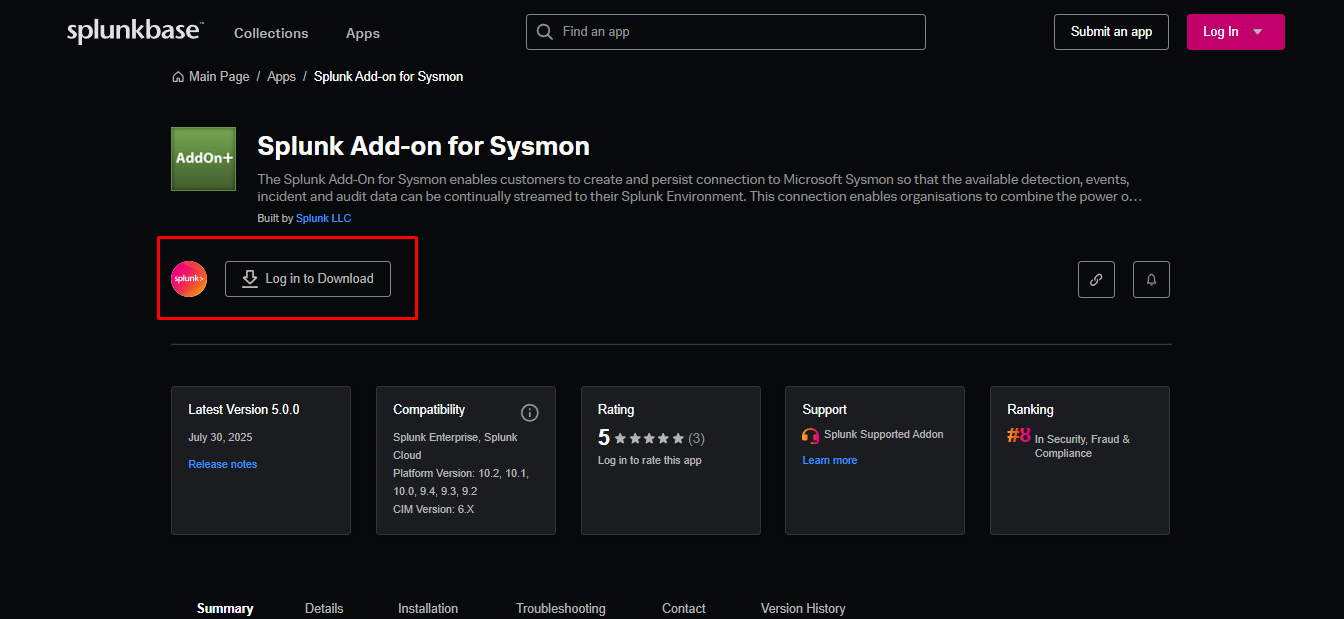Focus the Find an app search field
1344x619 pixels.
[726, 32]
